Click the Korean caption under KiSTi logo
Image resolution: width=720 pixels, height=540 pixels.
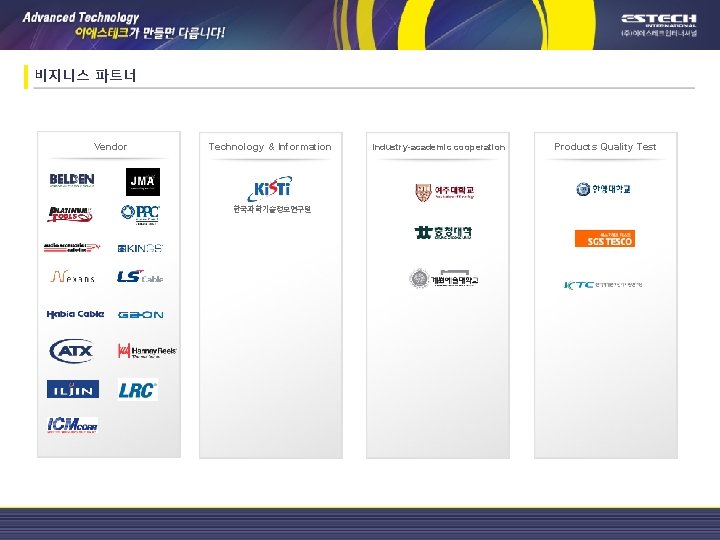[x=272, y=209]
